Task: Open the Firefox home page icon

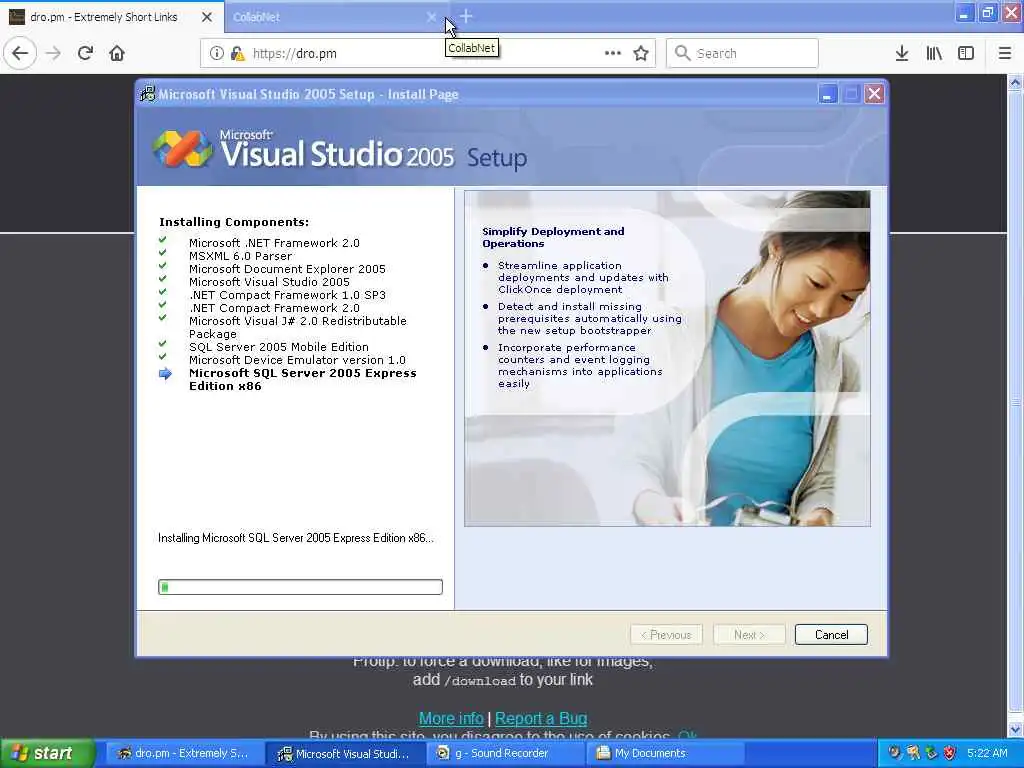Action: [117, 54]
